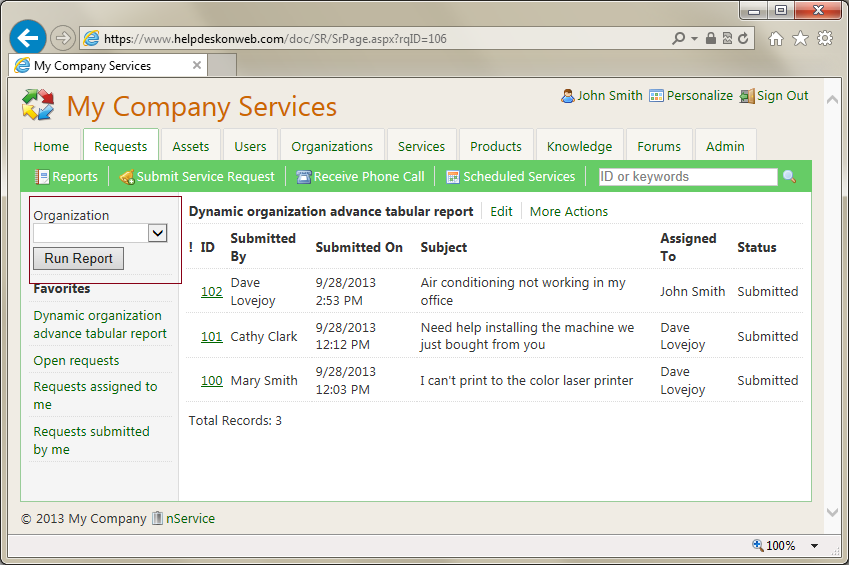
Task: Click the browser back arrow button
Action: tap(27, 38)
